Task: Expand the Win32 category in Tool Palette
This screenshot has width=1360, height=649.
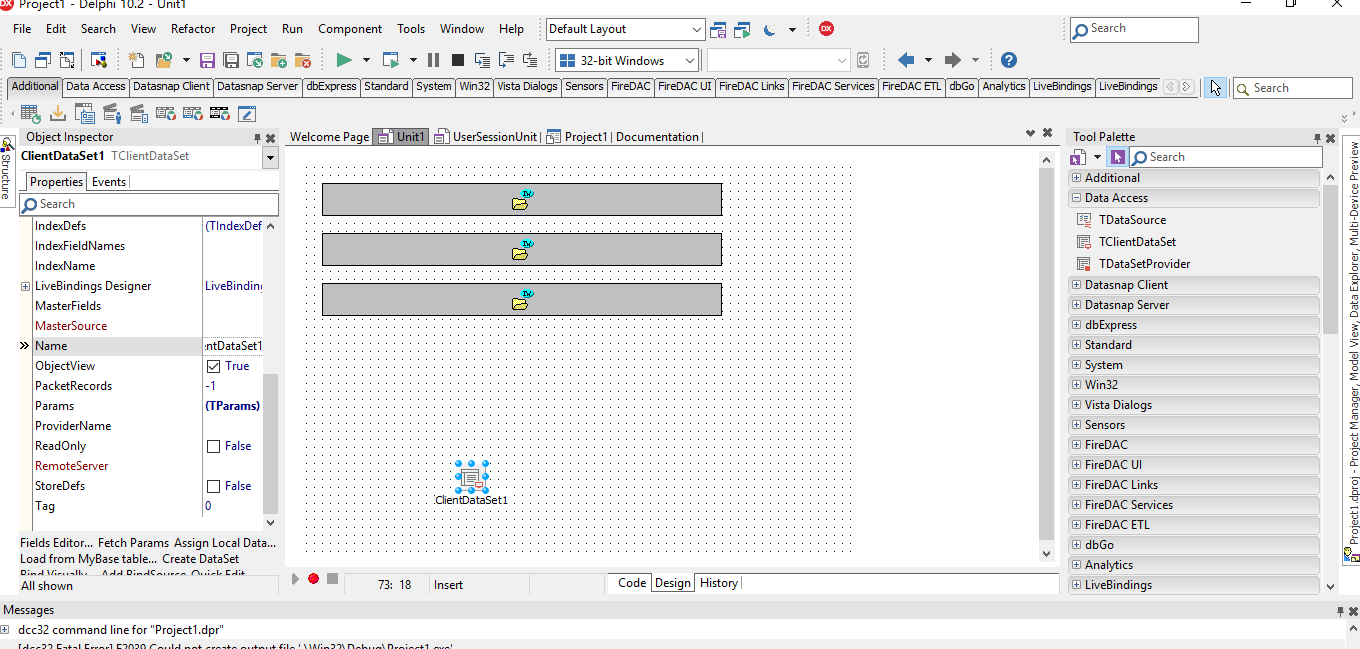Action: point(1076,385)
